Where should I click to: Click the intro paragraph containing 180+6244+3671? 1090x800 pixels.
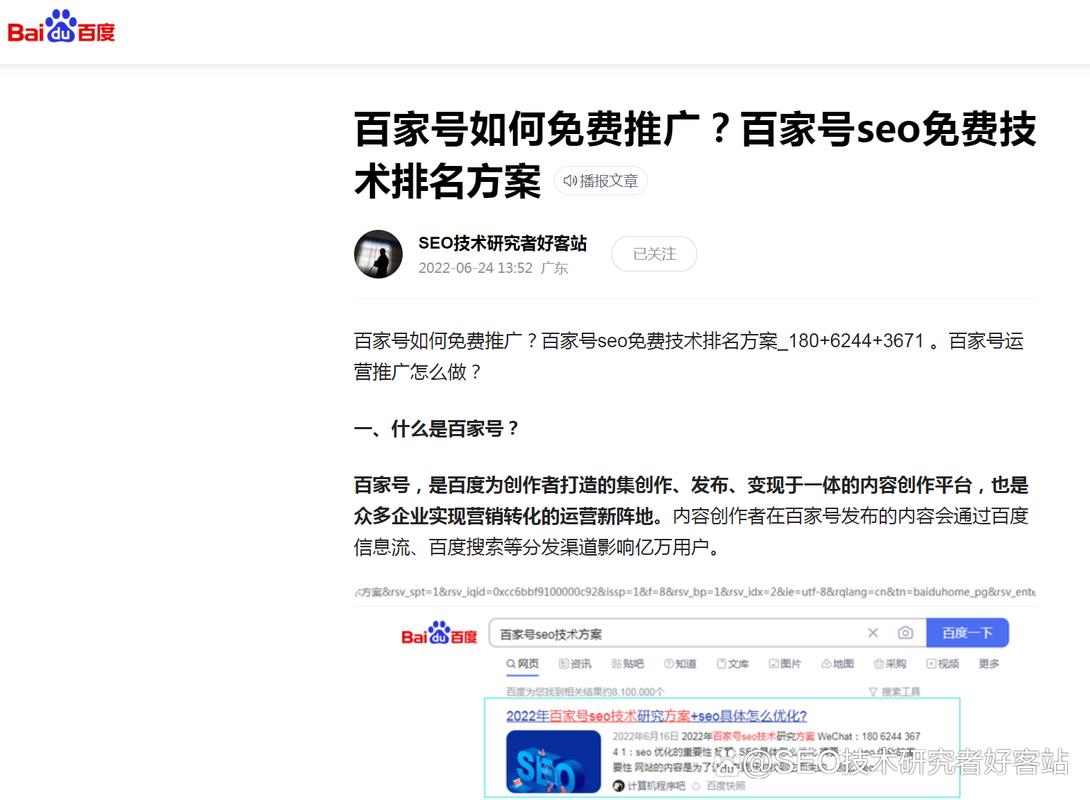click(x=690, y=356)
